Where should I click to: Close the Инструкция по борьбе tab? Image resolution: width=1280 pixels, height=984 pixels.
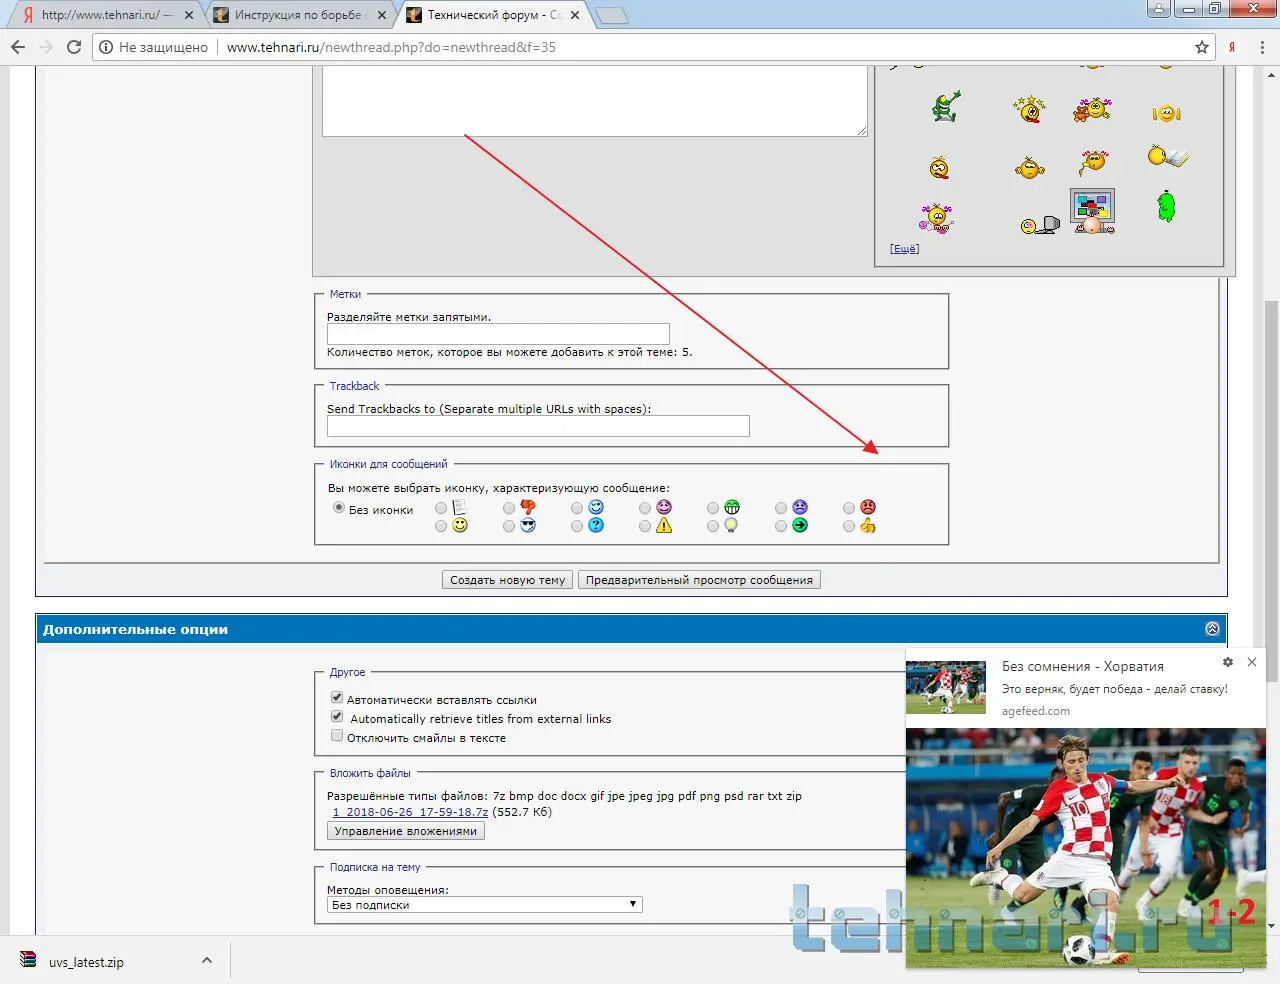point(382,15)
